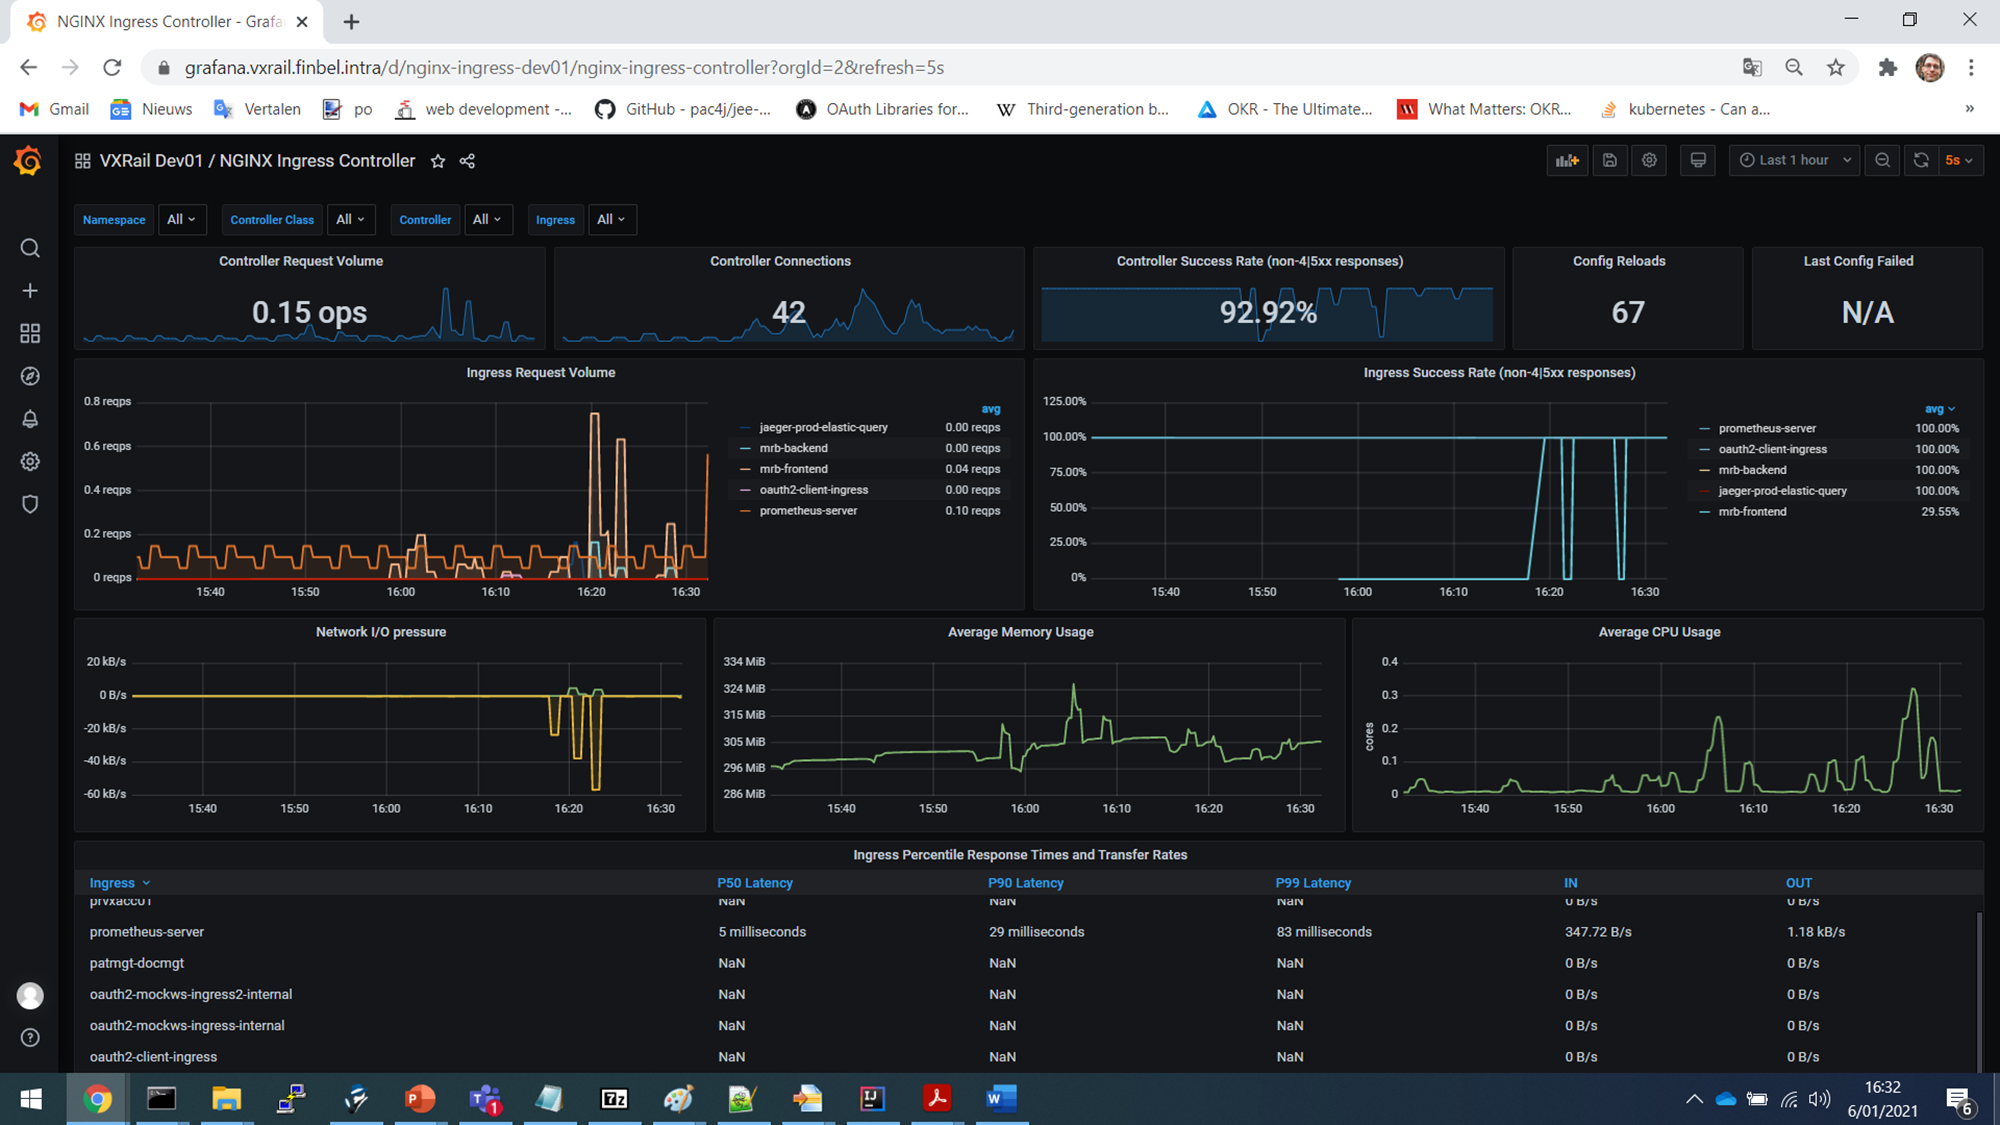Click the browser address bar URL

[564, 68]
